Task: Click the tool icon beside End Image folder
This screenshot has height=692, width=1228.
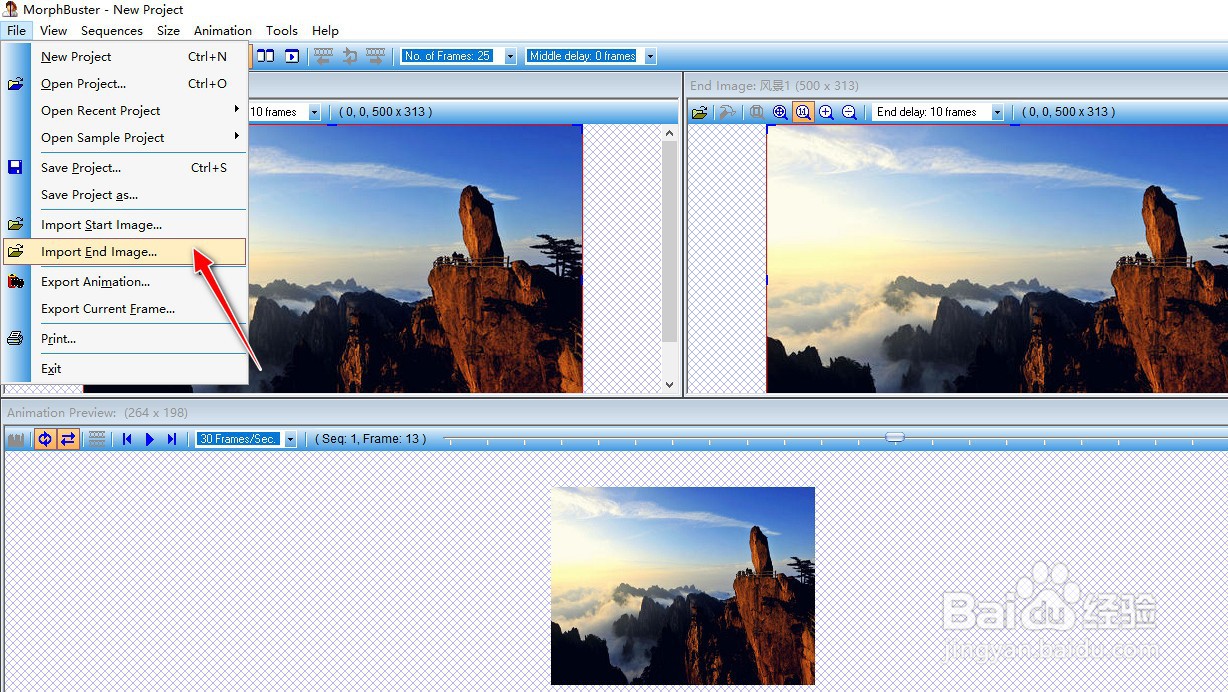Action: point(727,112)
